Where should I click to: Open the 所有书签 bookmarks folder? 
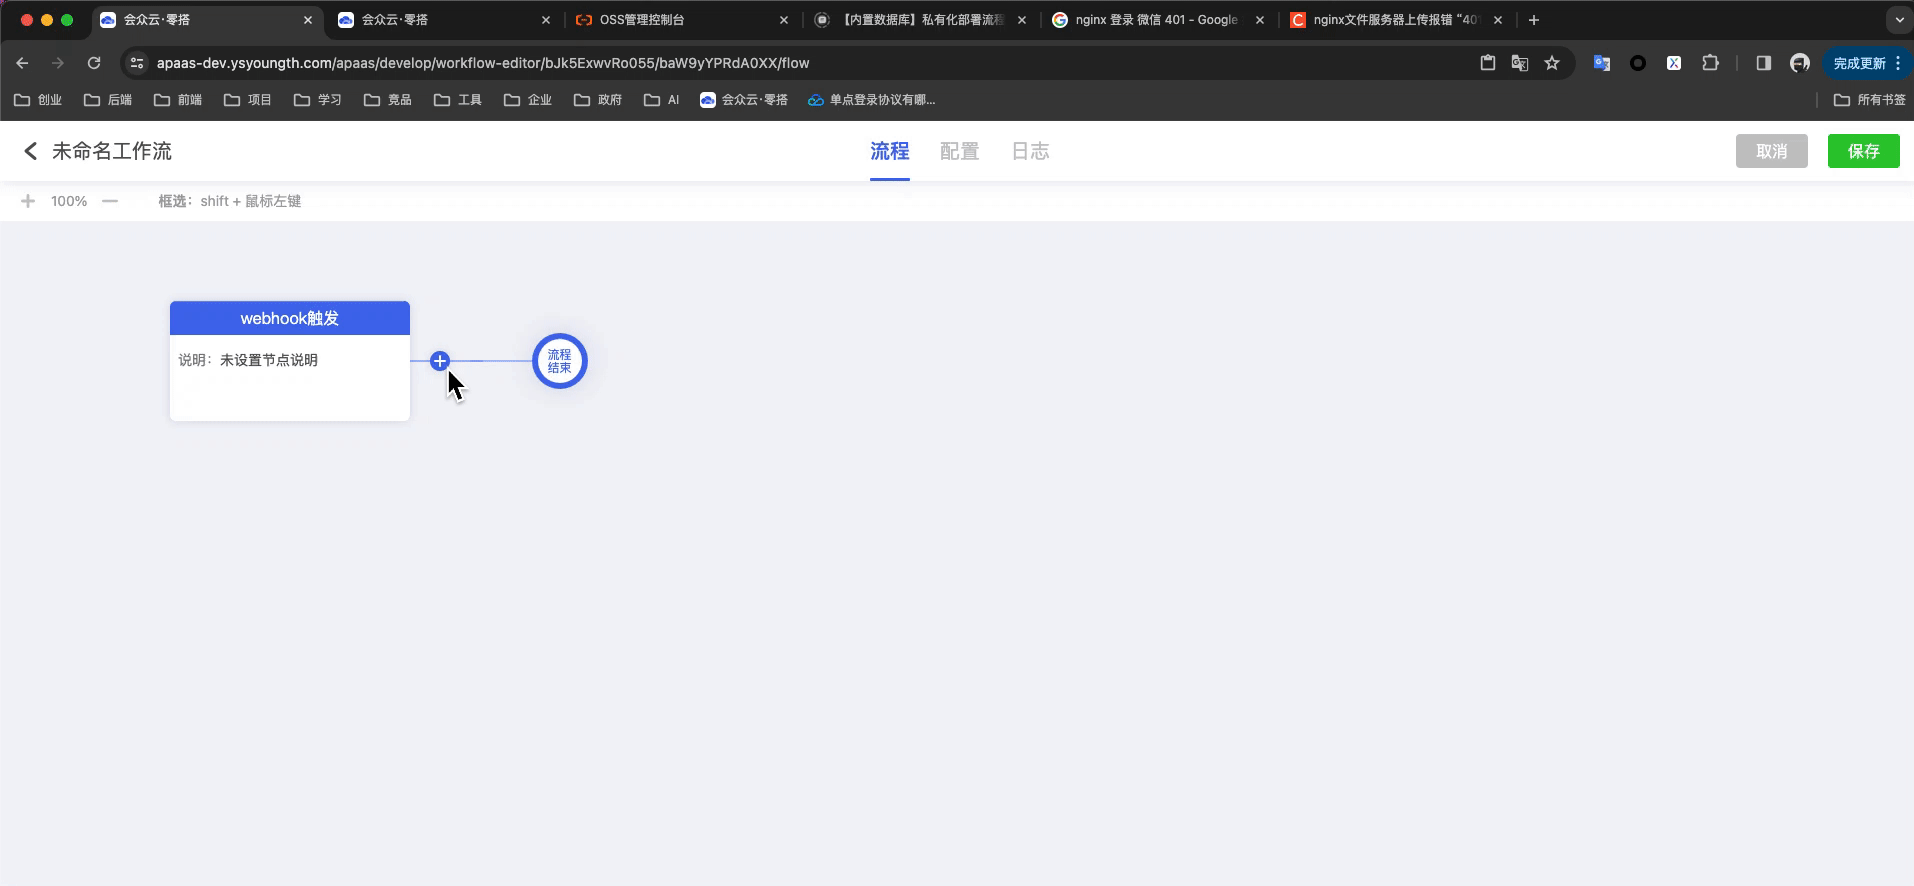(1869, 100)
